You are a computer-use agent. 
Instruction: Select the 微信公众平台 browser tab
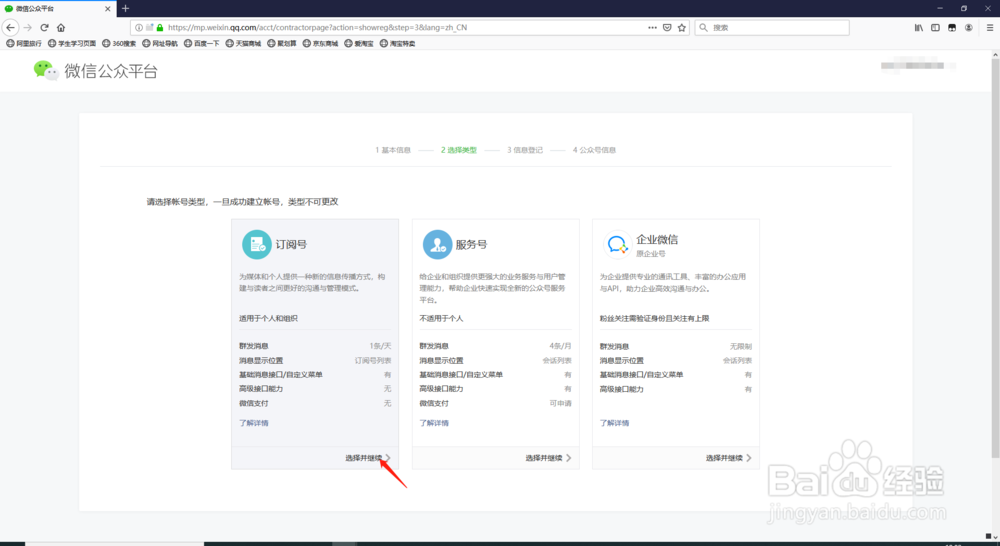[57, 9]
